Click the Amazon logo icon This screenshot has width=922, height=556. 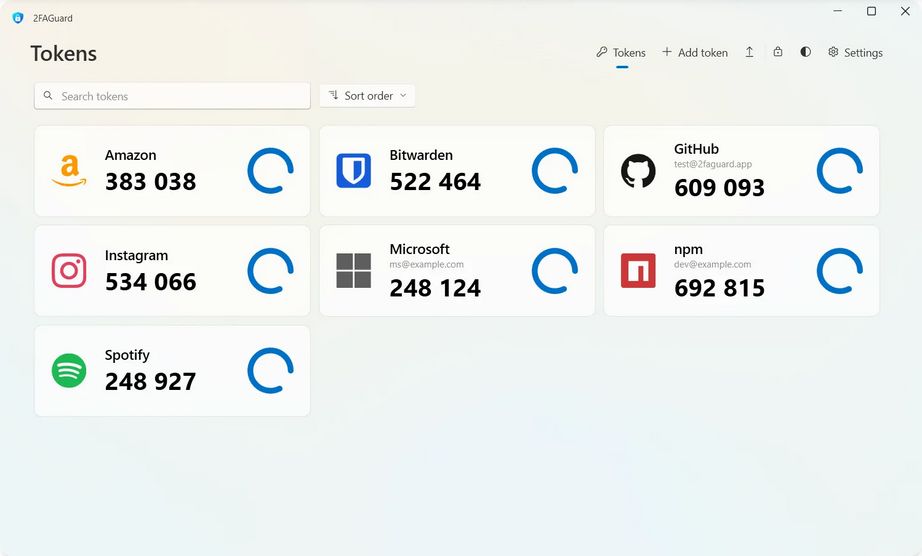[x=69, y=170]
